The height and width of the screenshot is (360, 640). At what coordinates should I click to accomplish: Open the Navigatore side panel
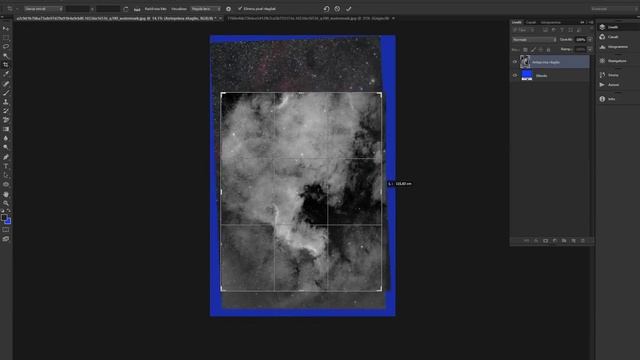[x=613, y=61]
